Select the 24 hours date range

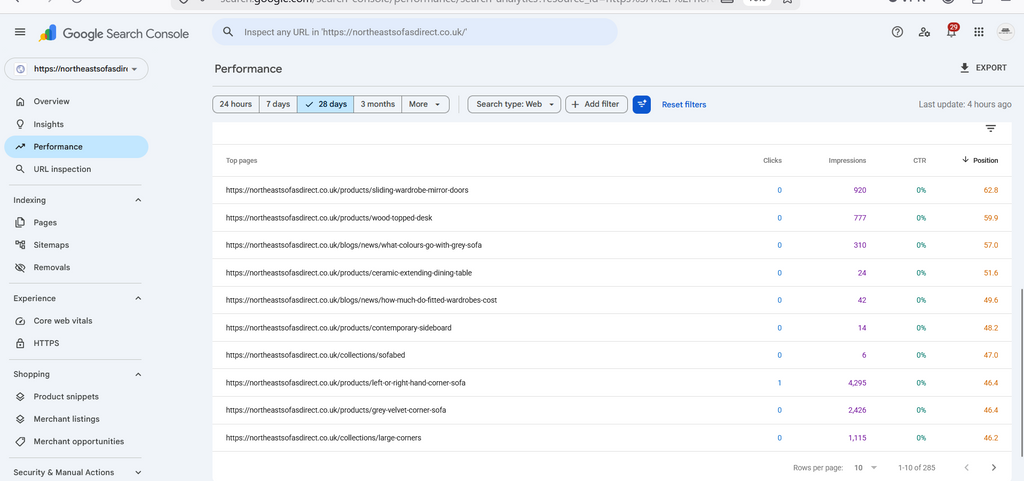tap(236, 104)
